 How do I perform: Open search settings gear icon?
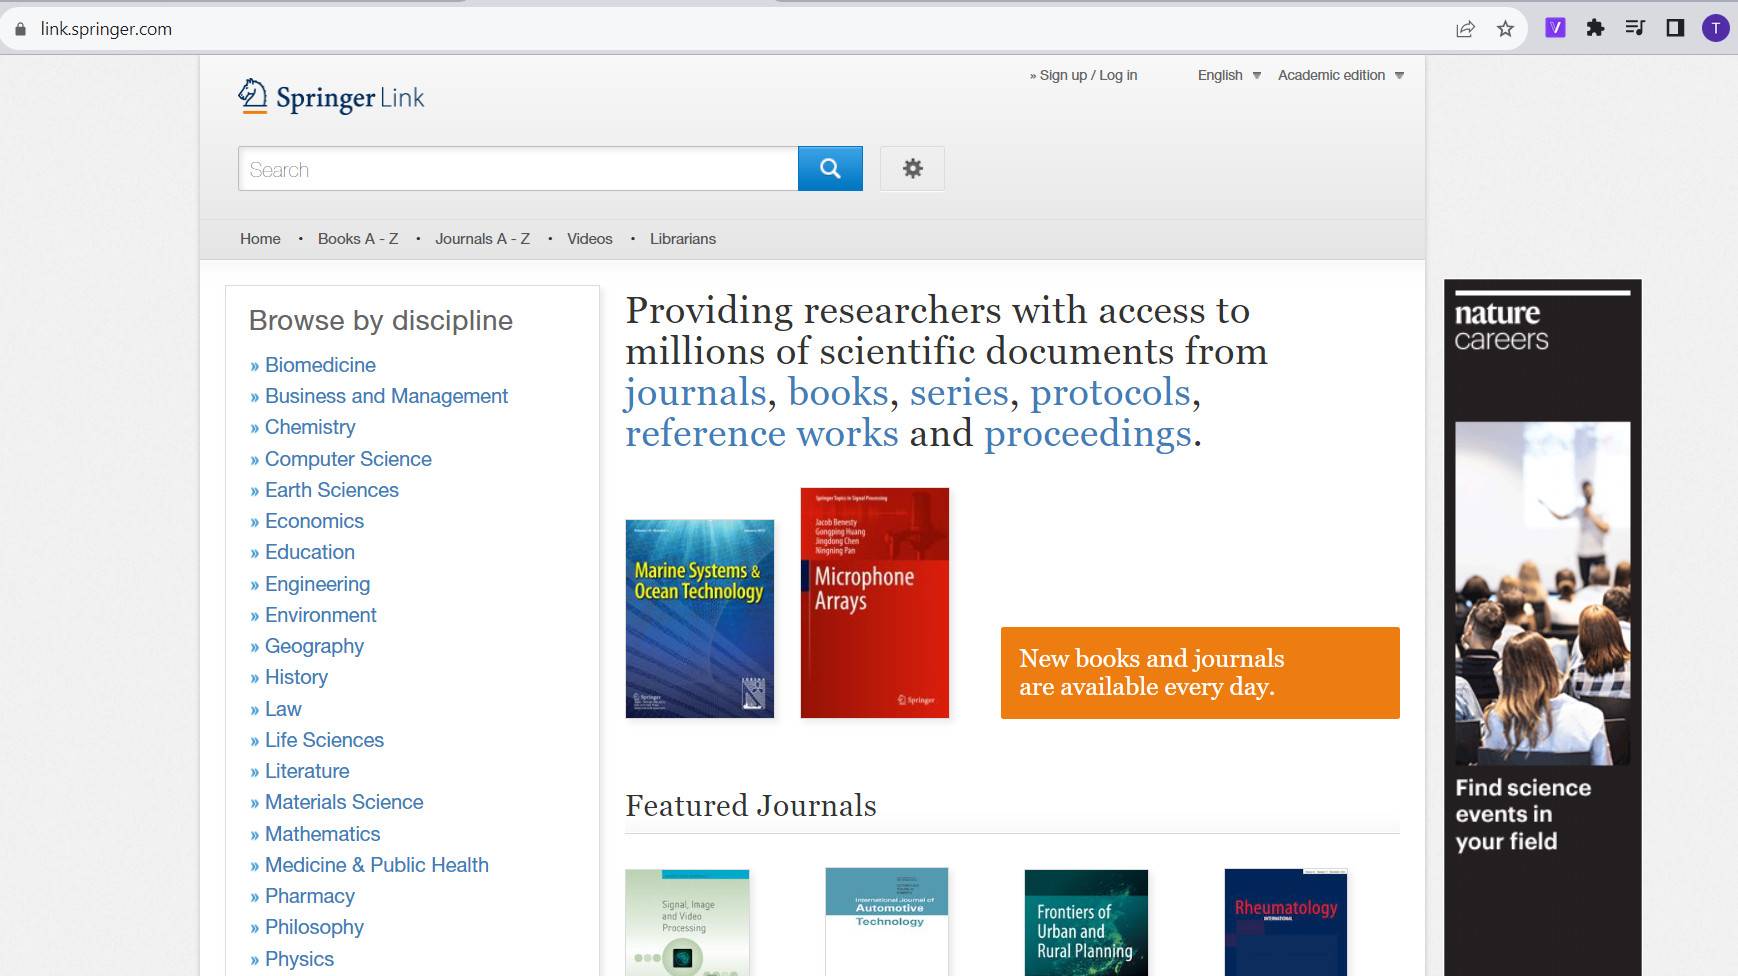coord(912,168)
